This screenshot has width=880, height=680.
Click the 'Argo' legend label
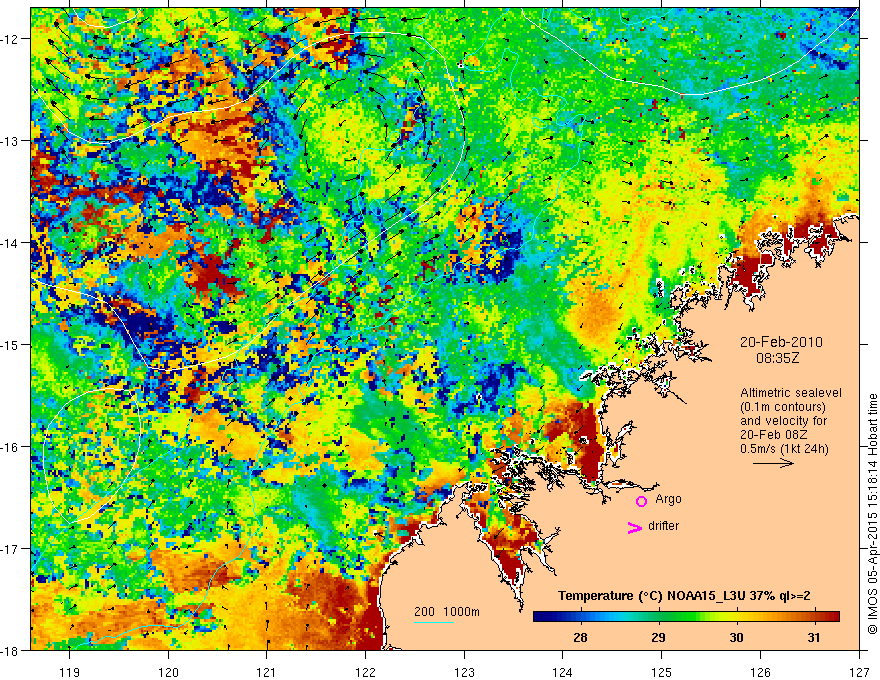[x=668, y=499]
